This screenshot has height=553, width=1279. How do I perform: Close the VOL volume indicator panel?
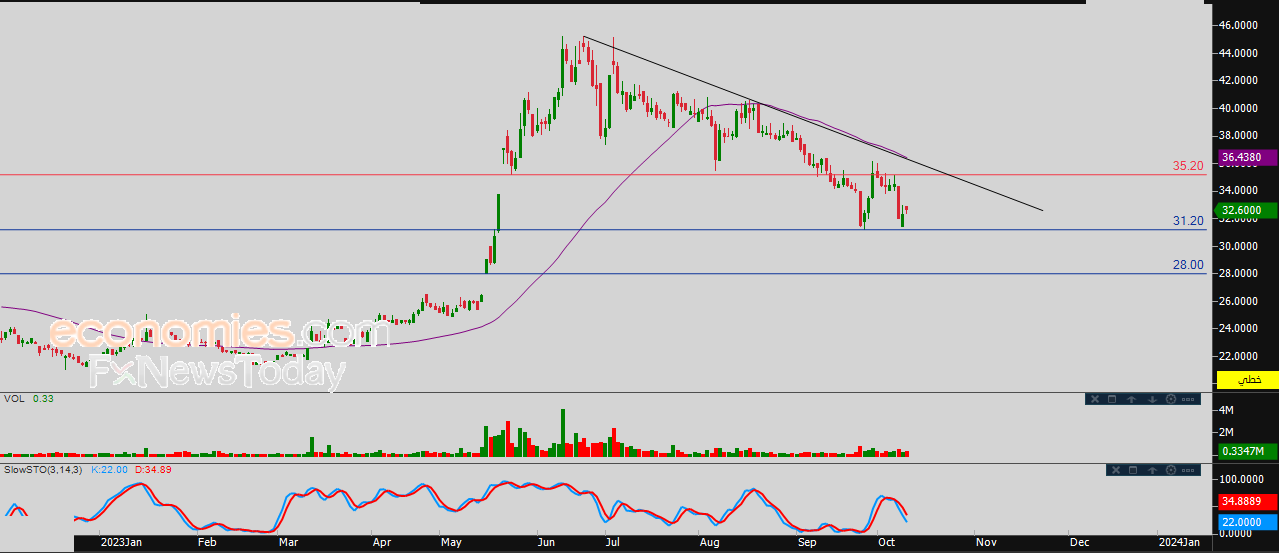coord(1095,399)
